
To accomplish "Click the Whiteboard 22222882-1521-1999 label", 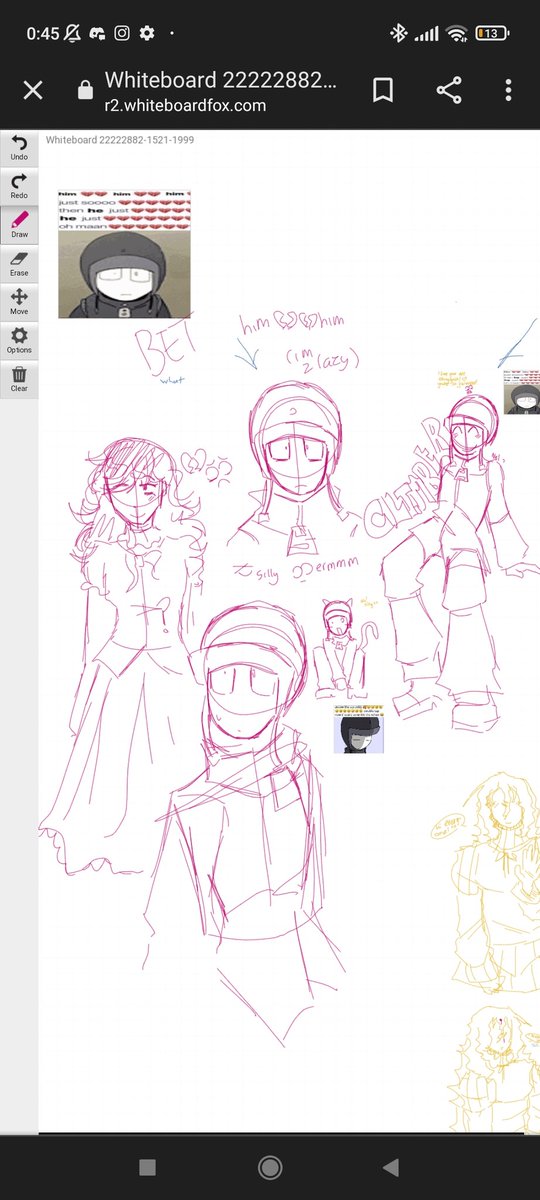I will click(x=120, y=140).
